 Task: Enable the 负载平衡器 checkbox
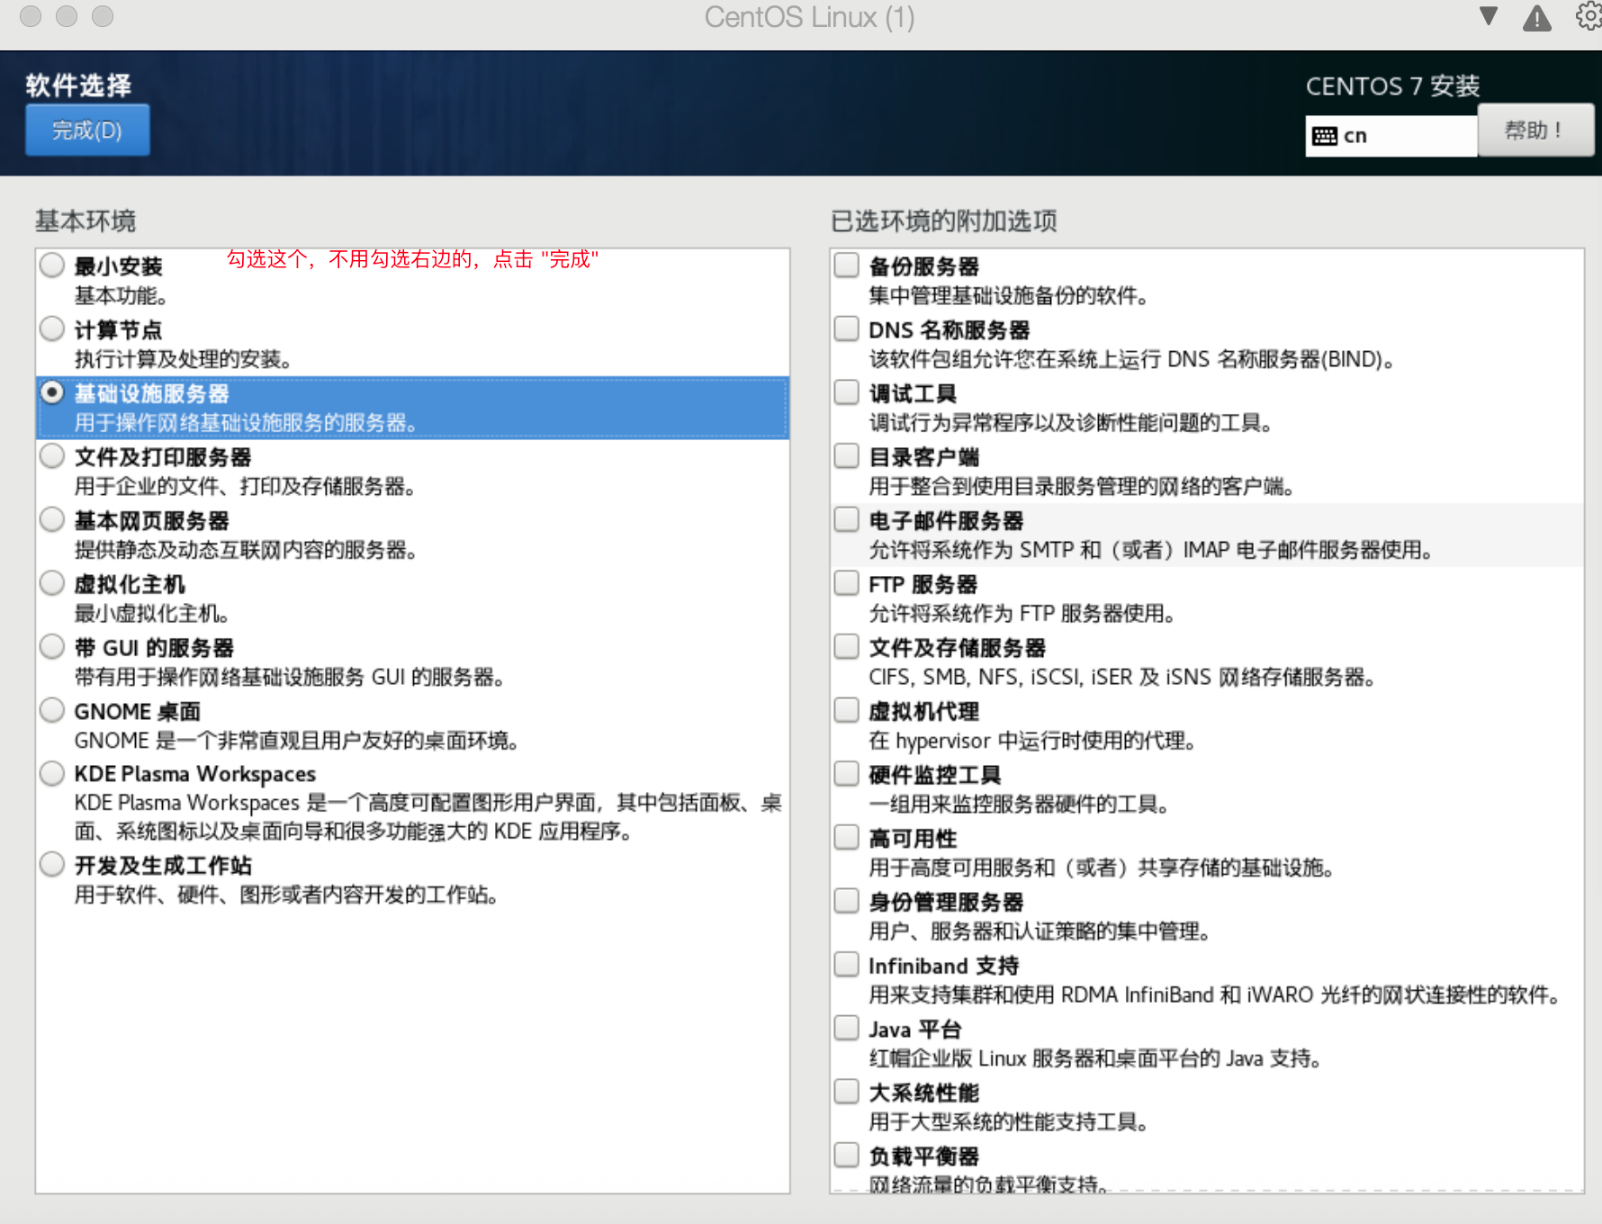[x=847, y=1155]
